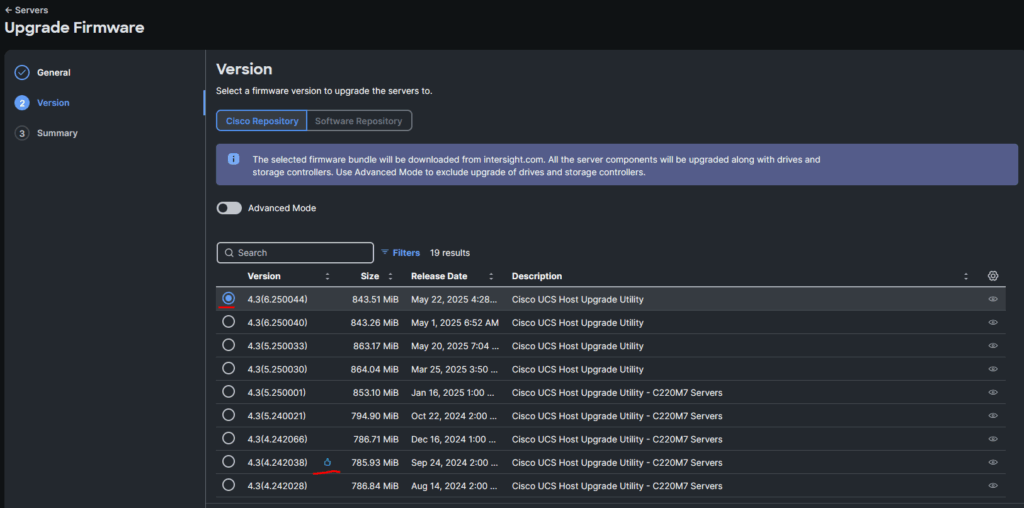
Task: Select radio button for 4.3(4.242028)
Action: click(x=228, y=485)
